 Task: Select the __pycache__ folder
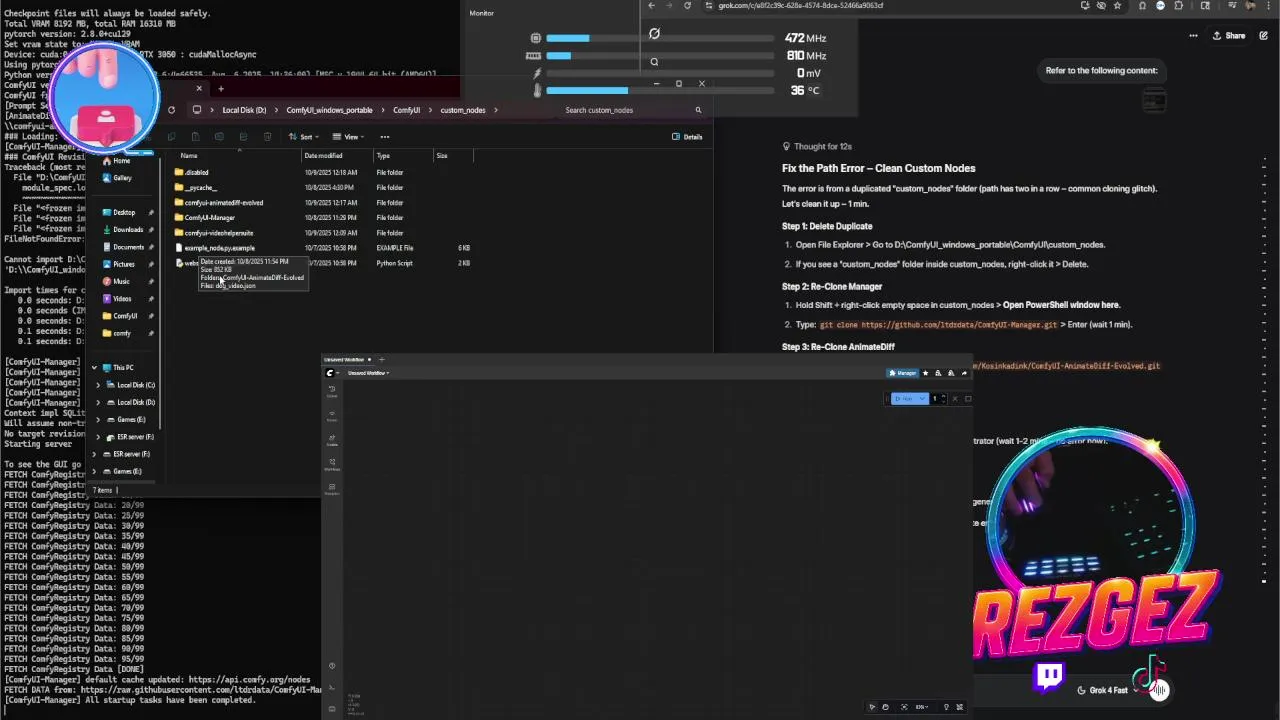coord(197,187)
